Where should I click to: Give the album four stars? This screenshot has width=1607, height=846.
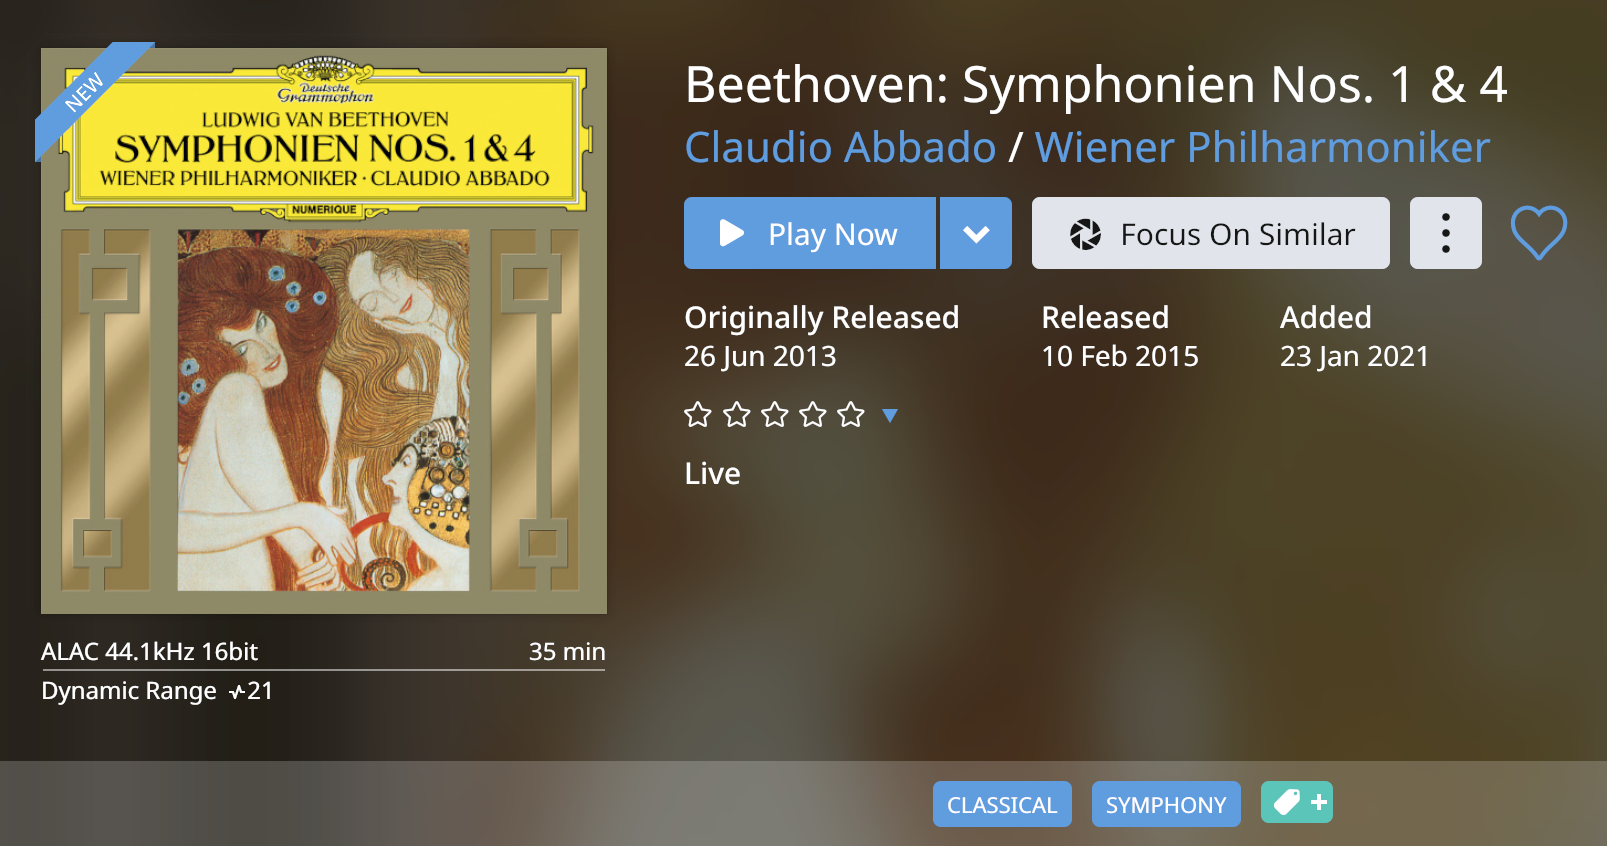(x=813, y=414)
